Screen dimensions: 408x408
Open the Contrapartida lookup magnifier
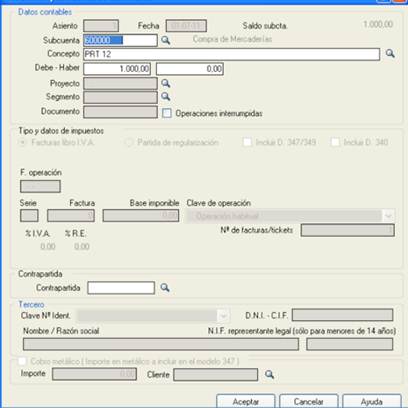pyautogui.click(x=165, y=288)
